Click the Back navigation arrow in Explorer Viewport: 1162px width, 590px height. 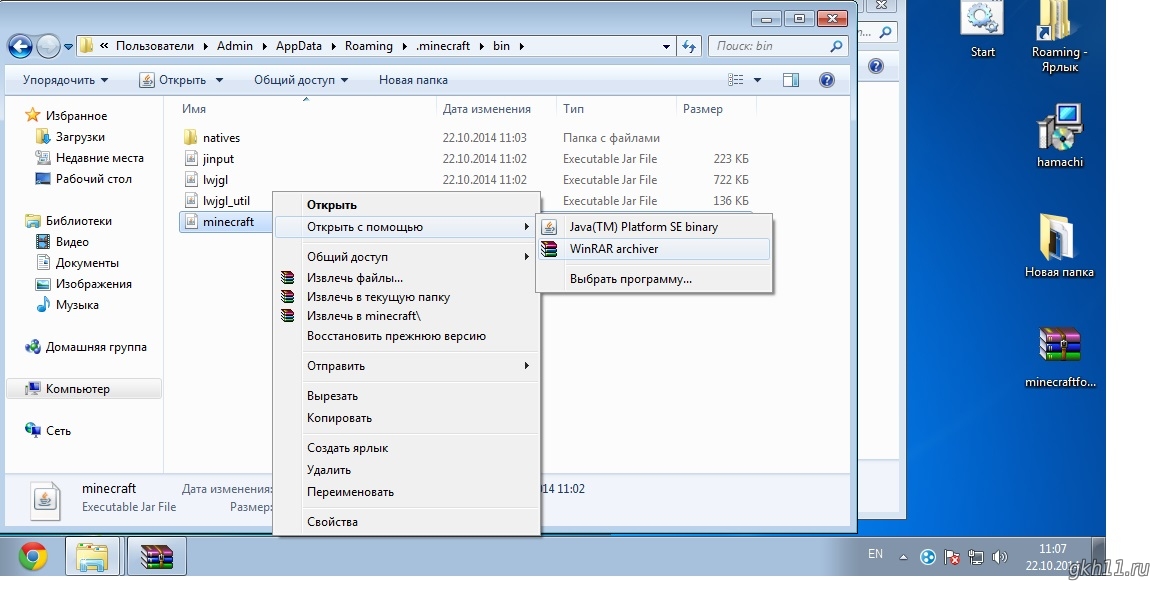pos(20,47)
